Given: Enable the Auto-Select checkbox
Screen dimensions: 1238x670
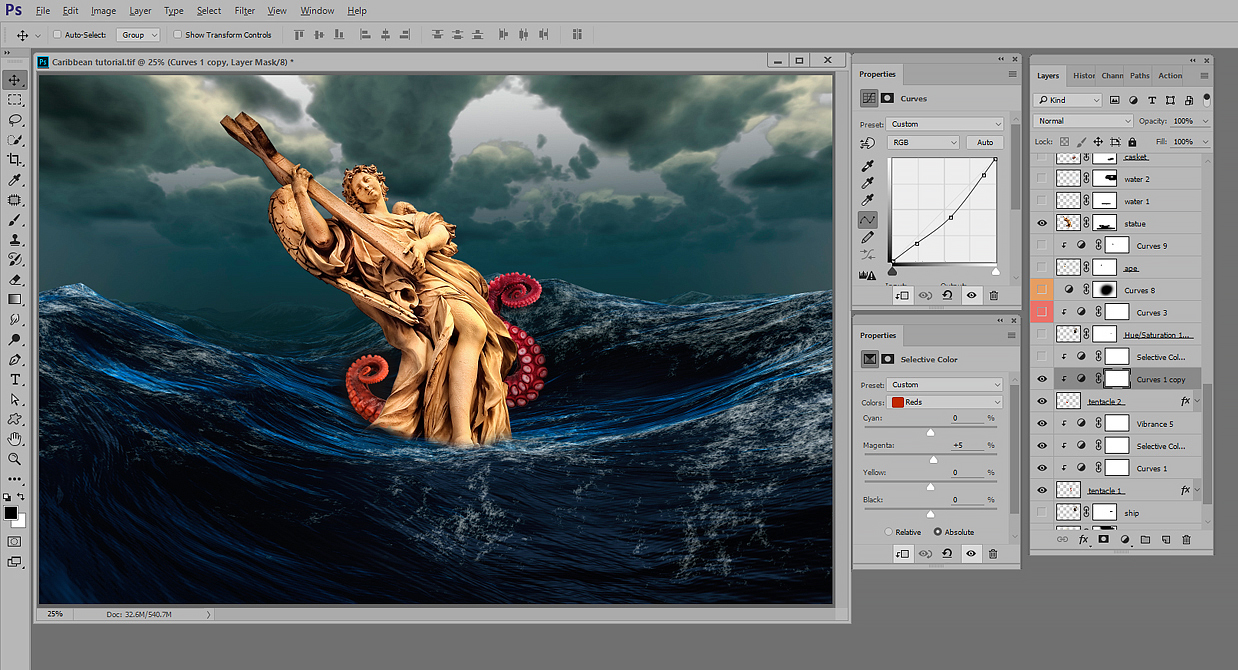Looking at the screenshot, I should tap(57, 35).
